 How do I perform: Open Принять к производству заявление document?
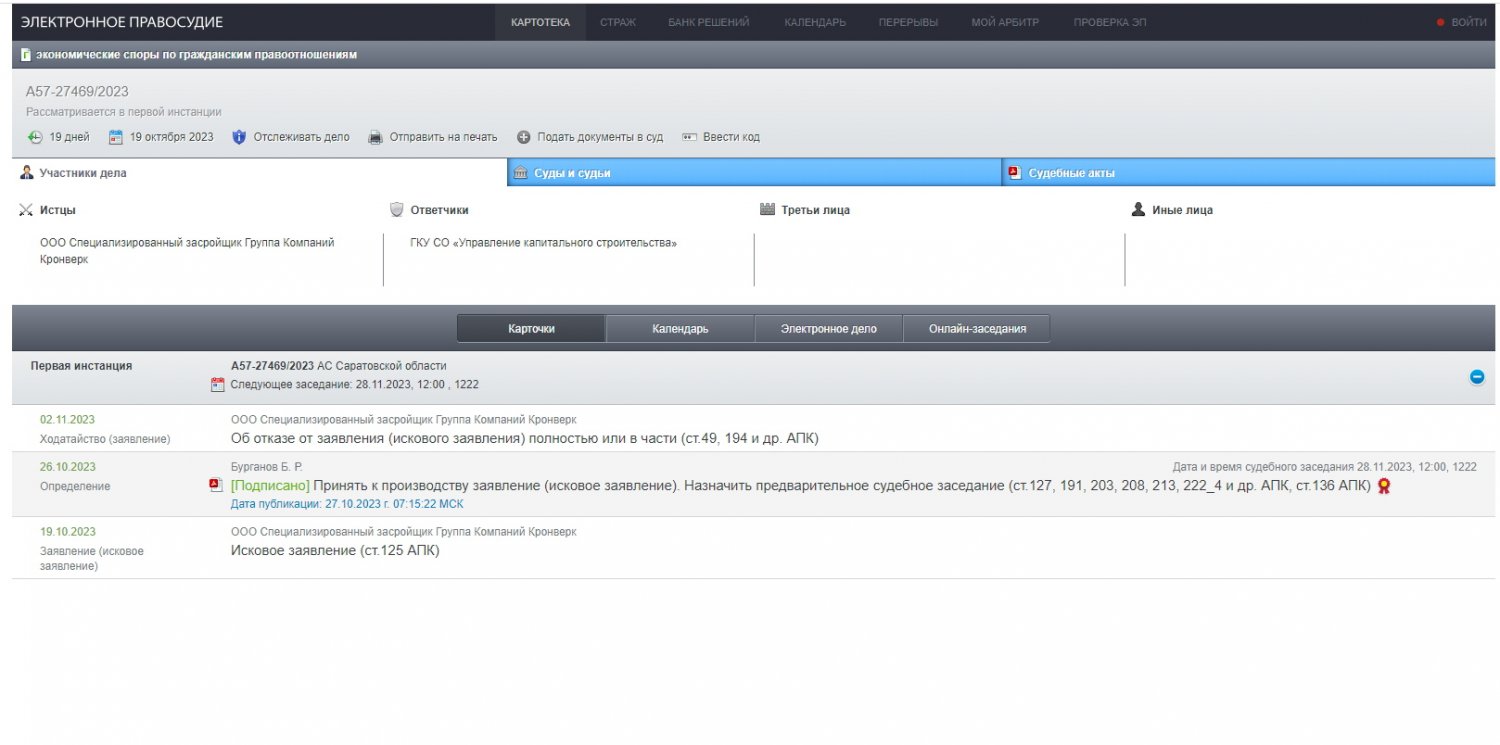click(x=842, y=486)
